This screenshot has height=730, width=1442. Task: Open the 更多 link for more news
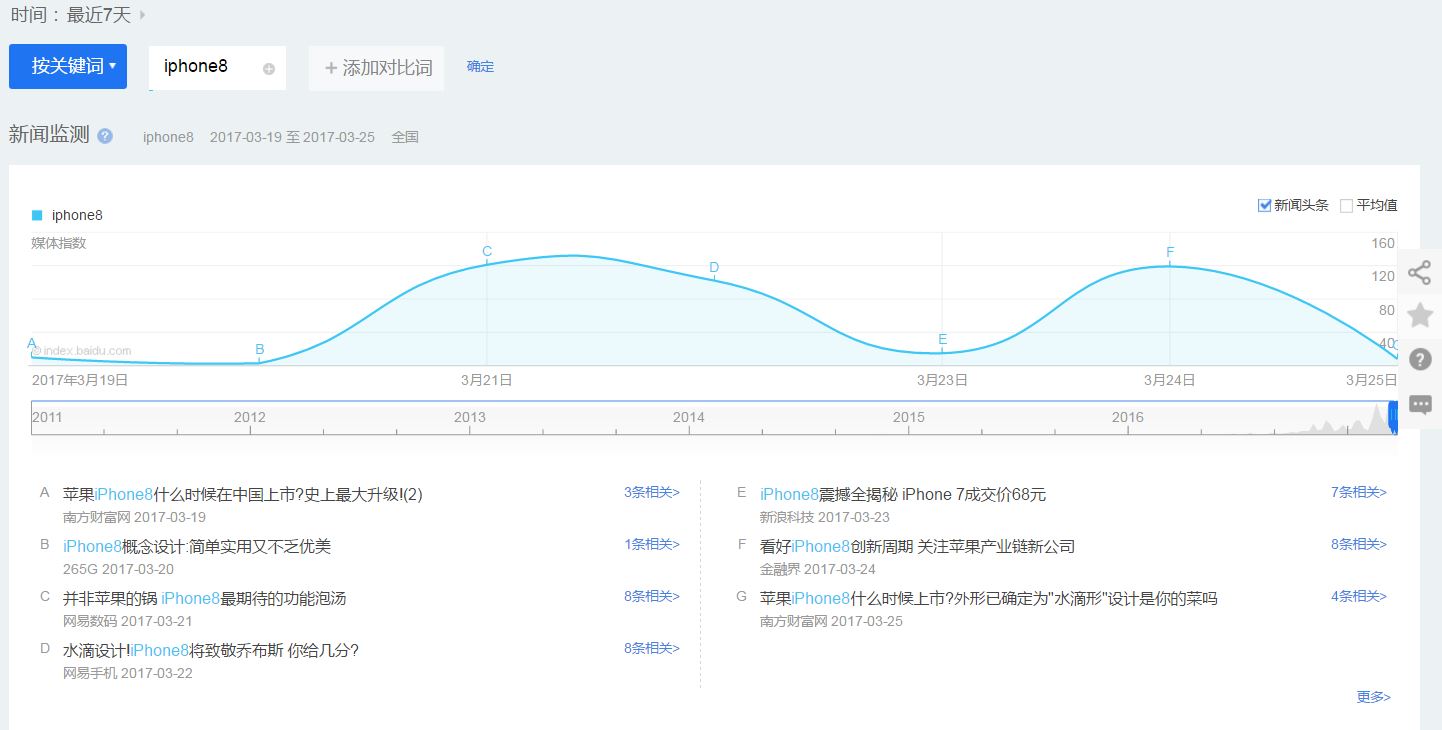1372,697
